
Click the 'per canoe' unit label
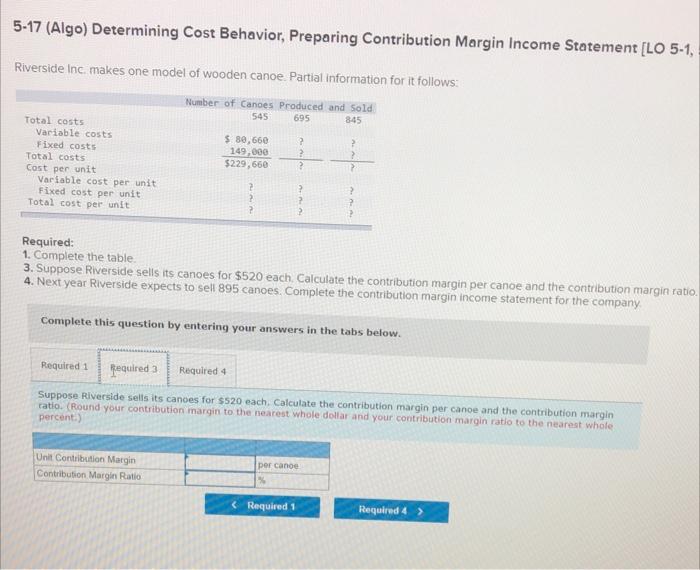(278, 465)
